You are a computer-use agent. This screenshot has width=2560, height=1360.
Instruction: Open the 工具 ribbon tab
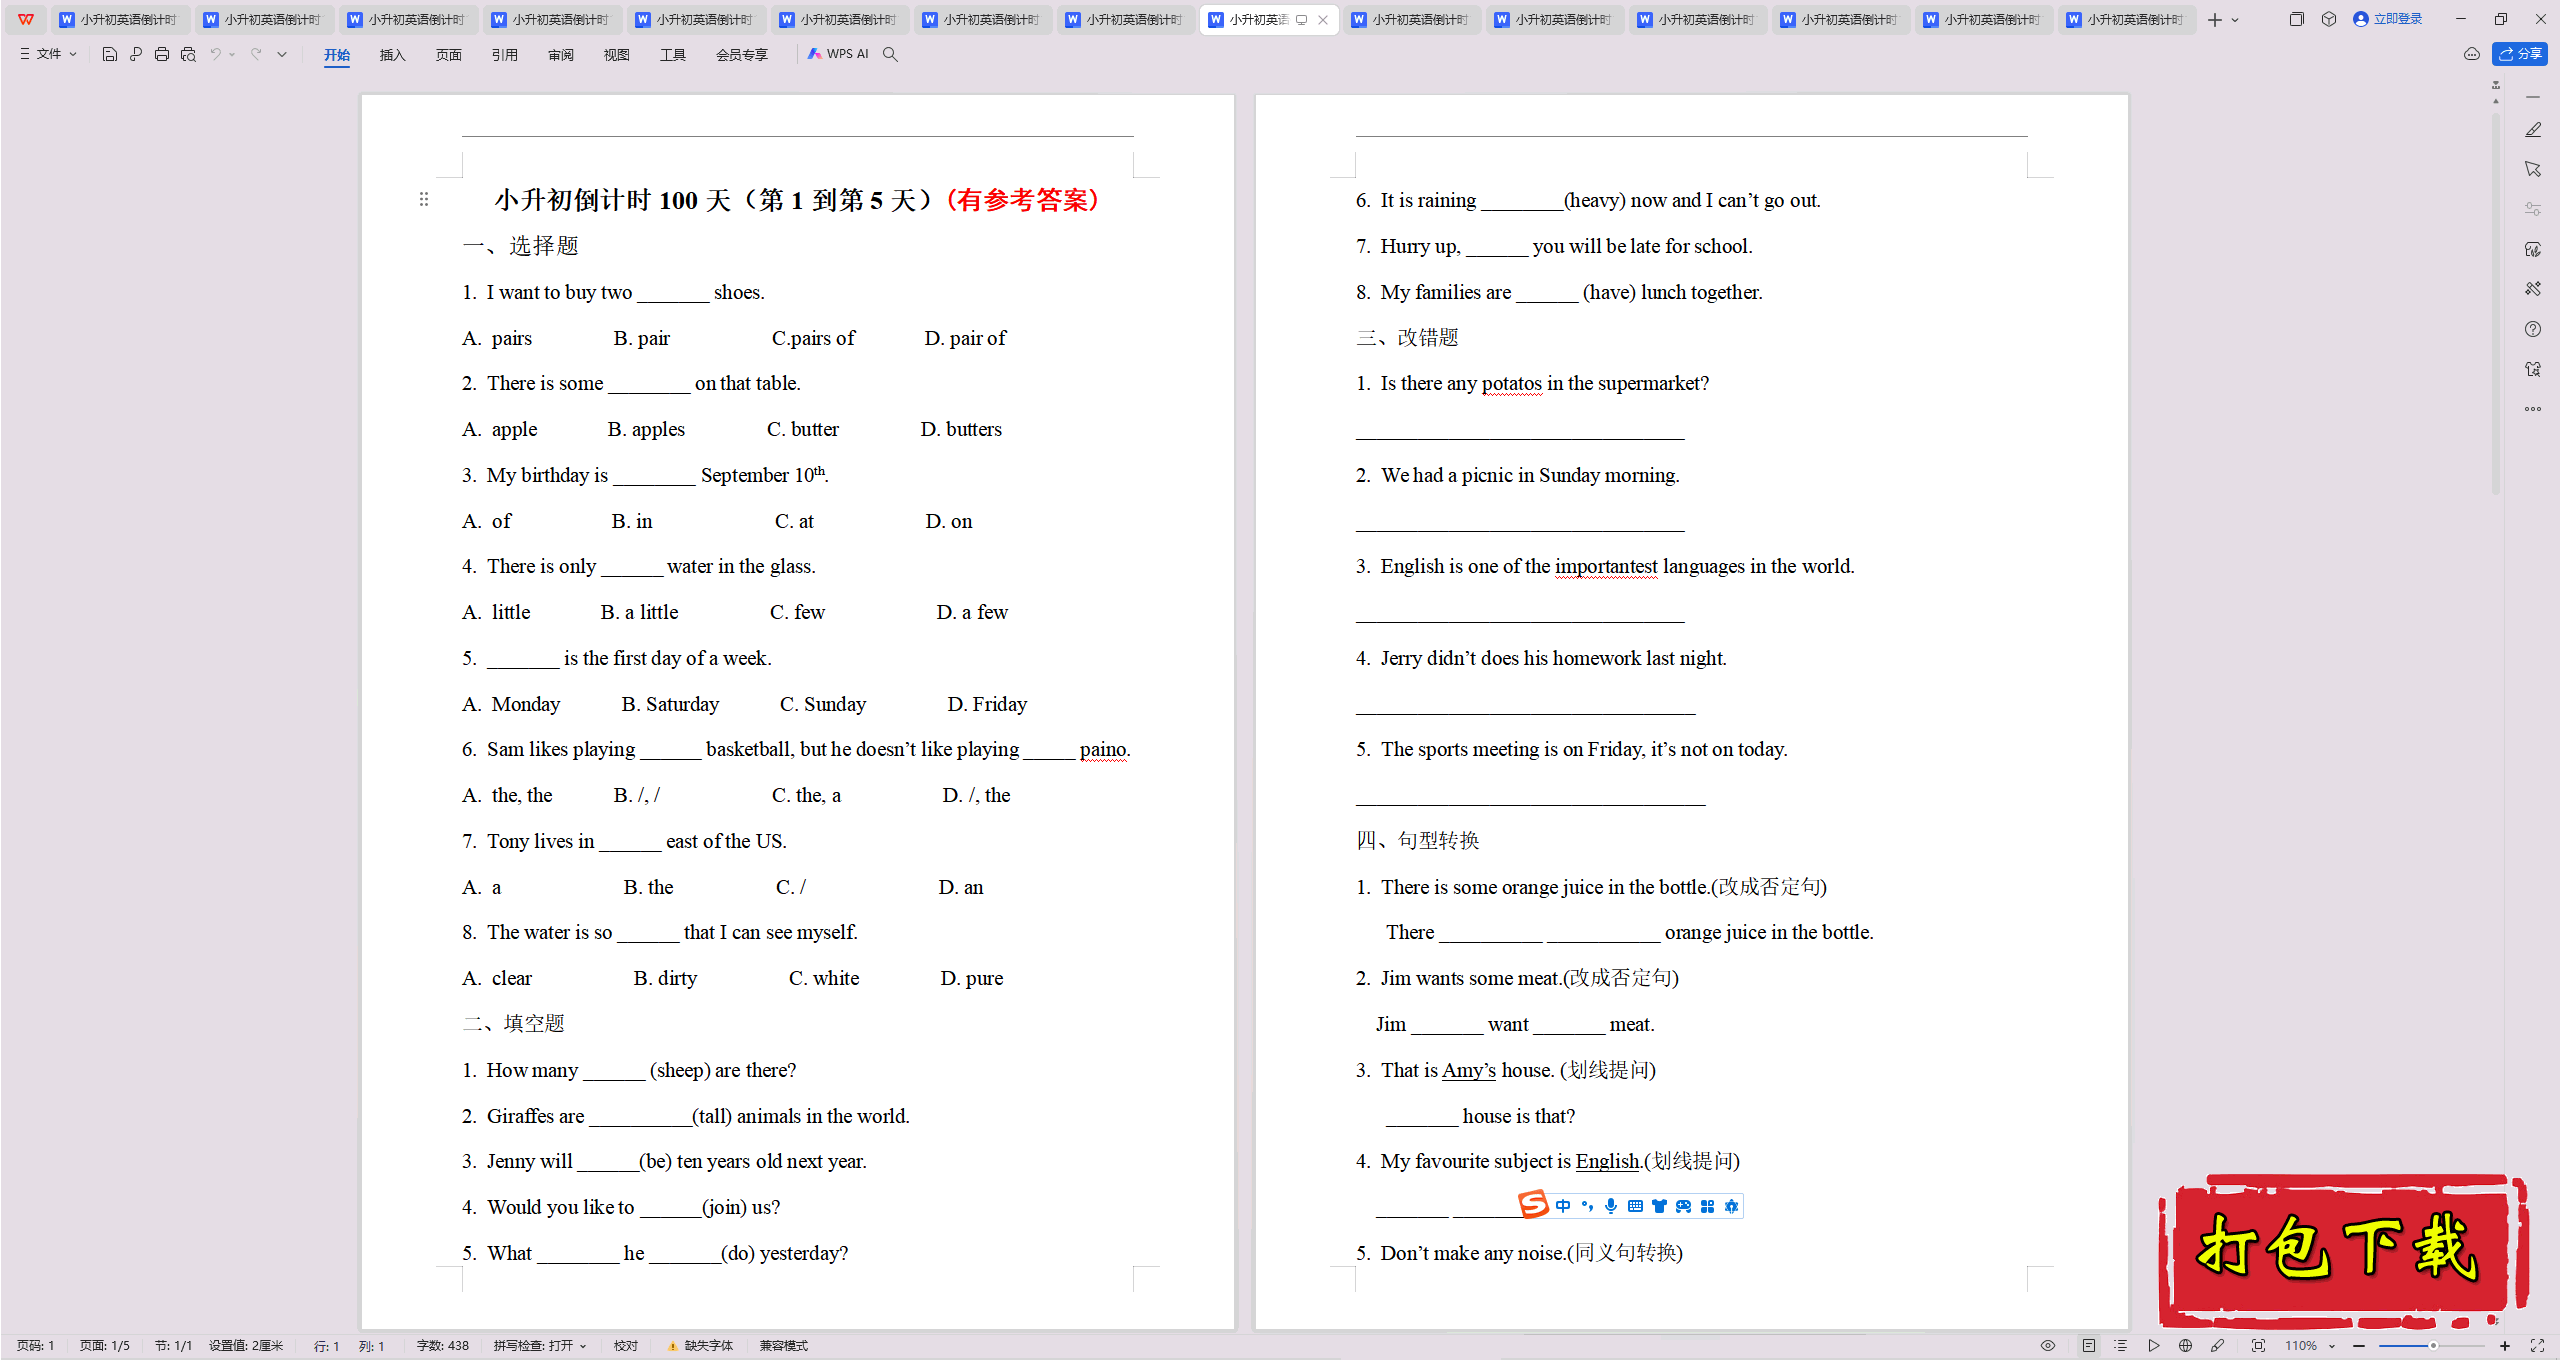coord(673,55)
